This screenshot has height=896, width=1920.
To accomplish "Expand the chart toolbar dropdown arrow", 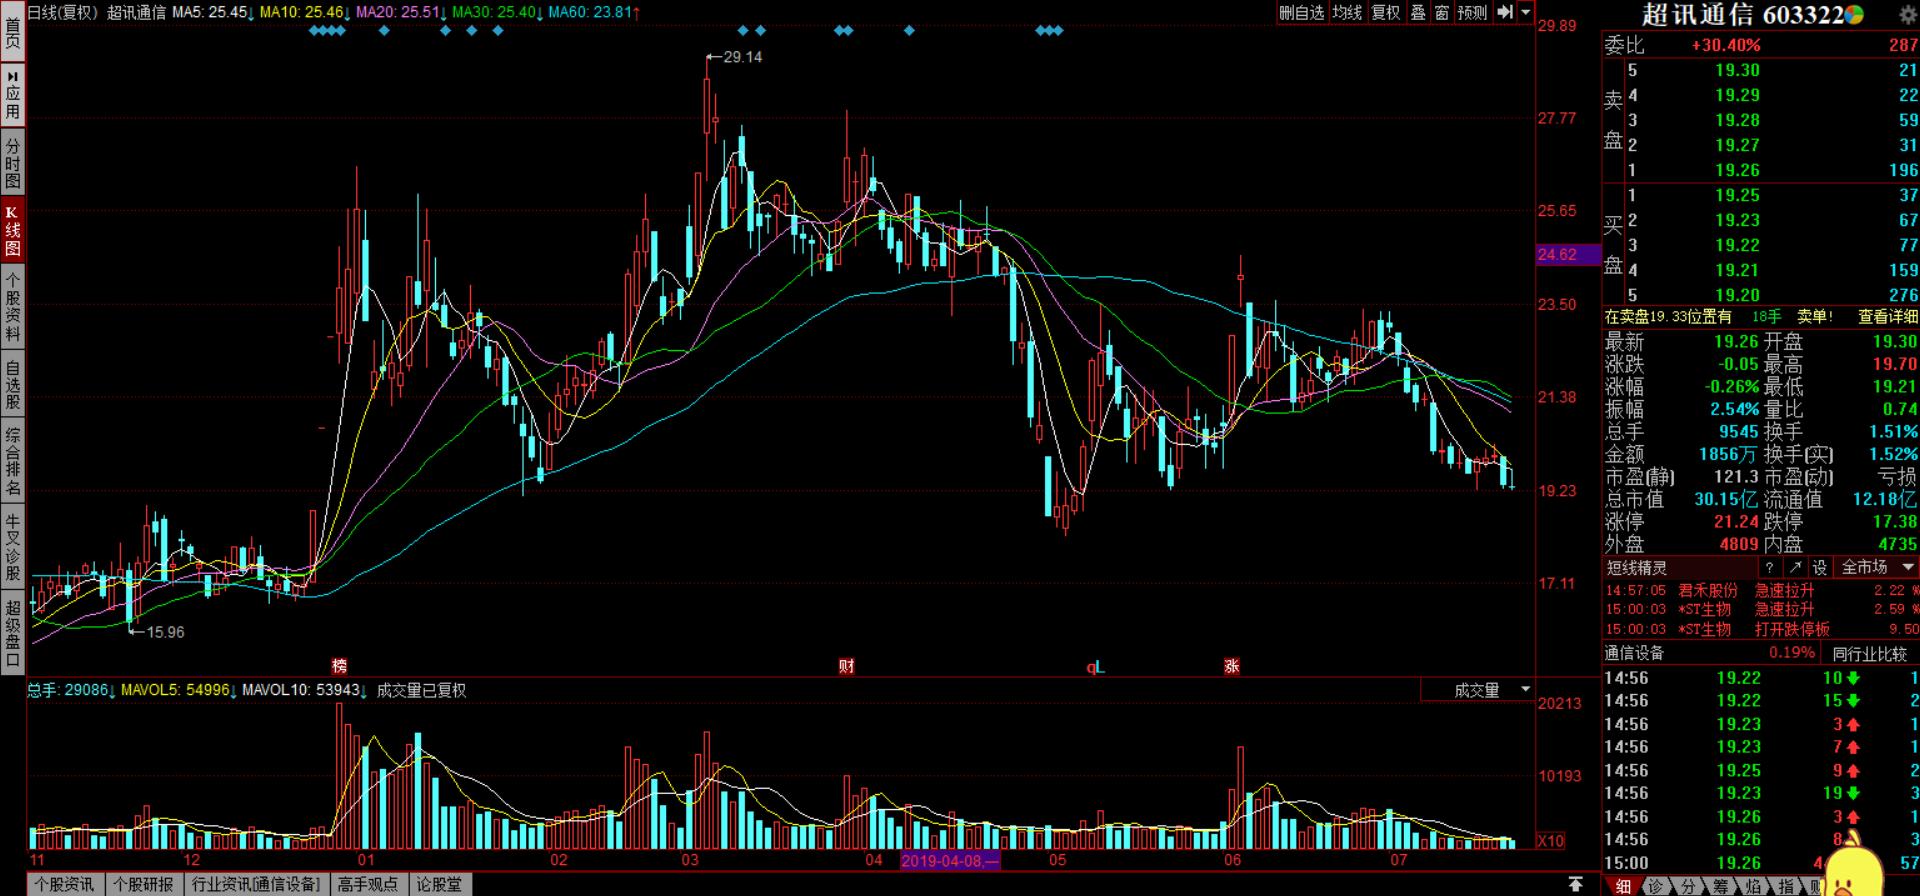I will (1526, 12).
